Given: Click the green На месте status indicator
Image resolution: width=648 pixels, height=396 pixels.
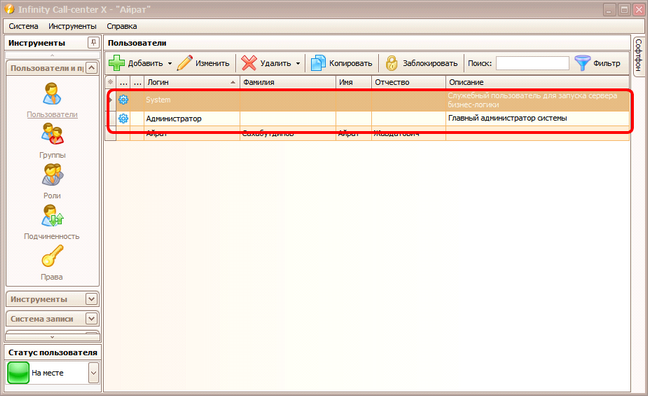Looking at the screenshot, I should coord(18,372).
